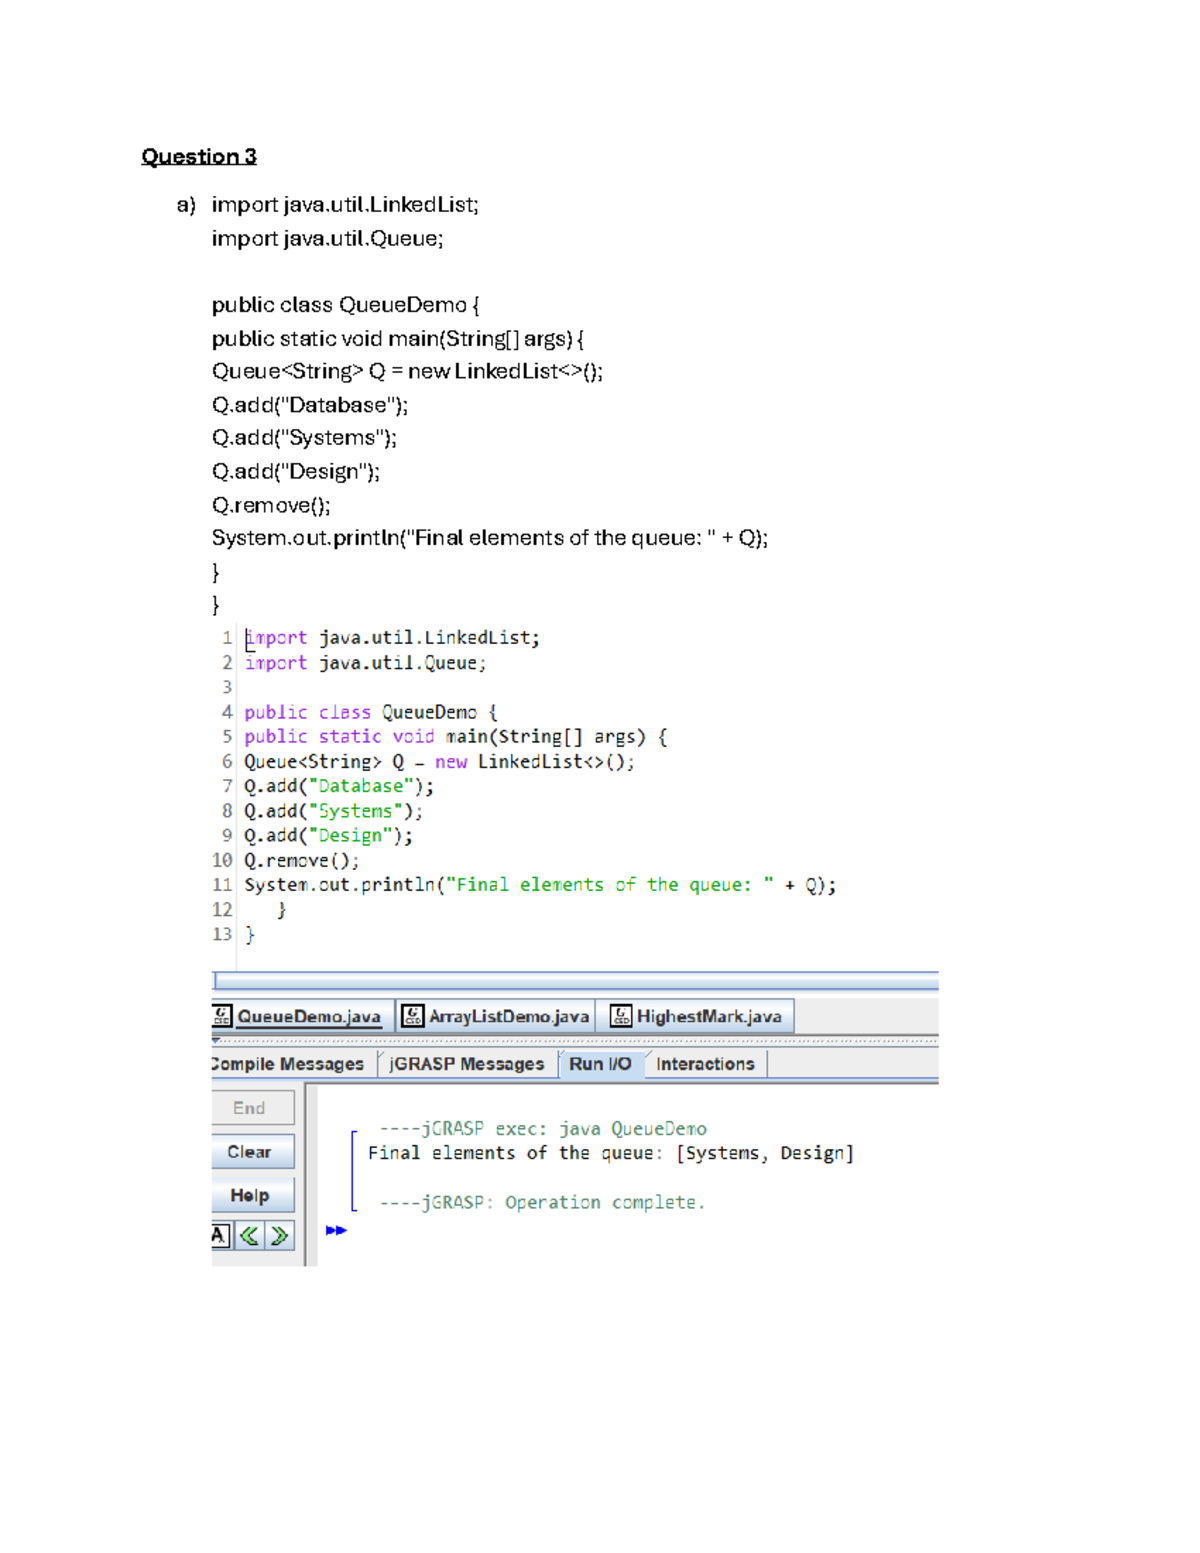
Task: Click 'import java.util.LinkedList;' on editor line 1
Action: click(392, 638)
